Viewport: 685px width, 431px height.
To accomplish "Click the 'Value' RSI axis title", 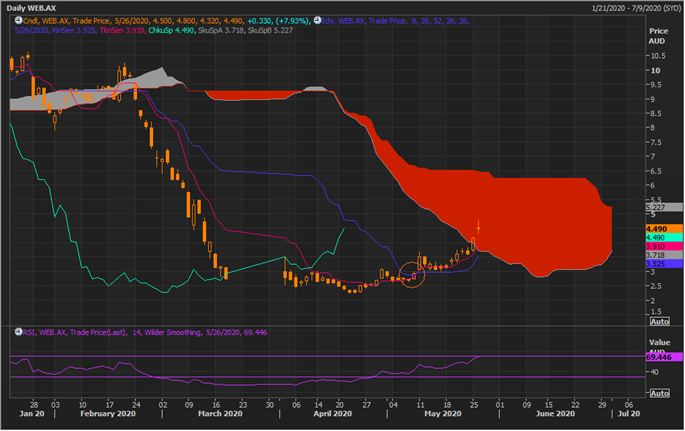I will tap(659, 342).
